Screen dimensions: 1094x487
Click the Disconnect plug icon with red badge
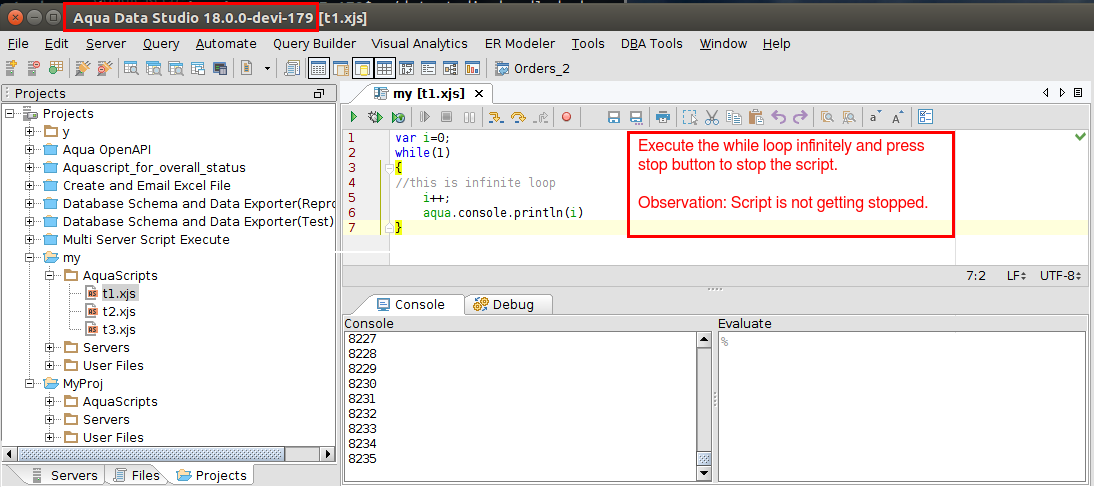click(x=105, y=68)
